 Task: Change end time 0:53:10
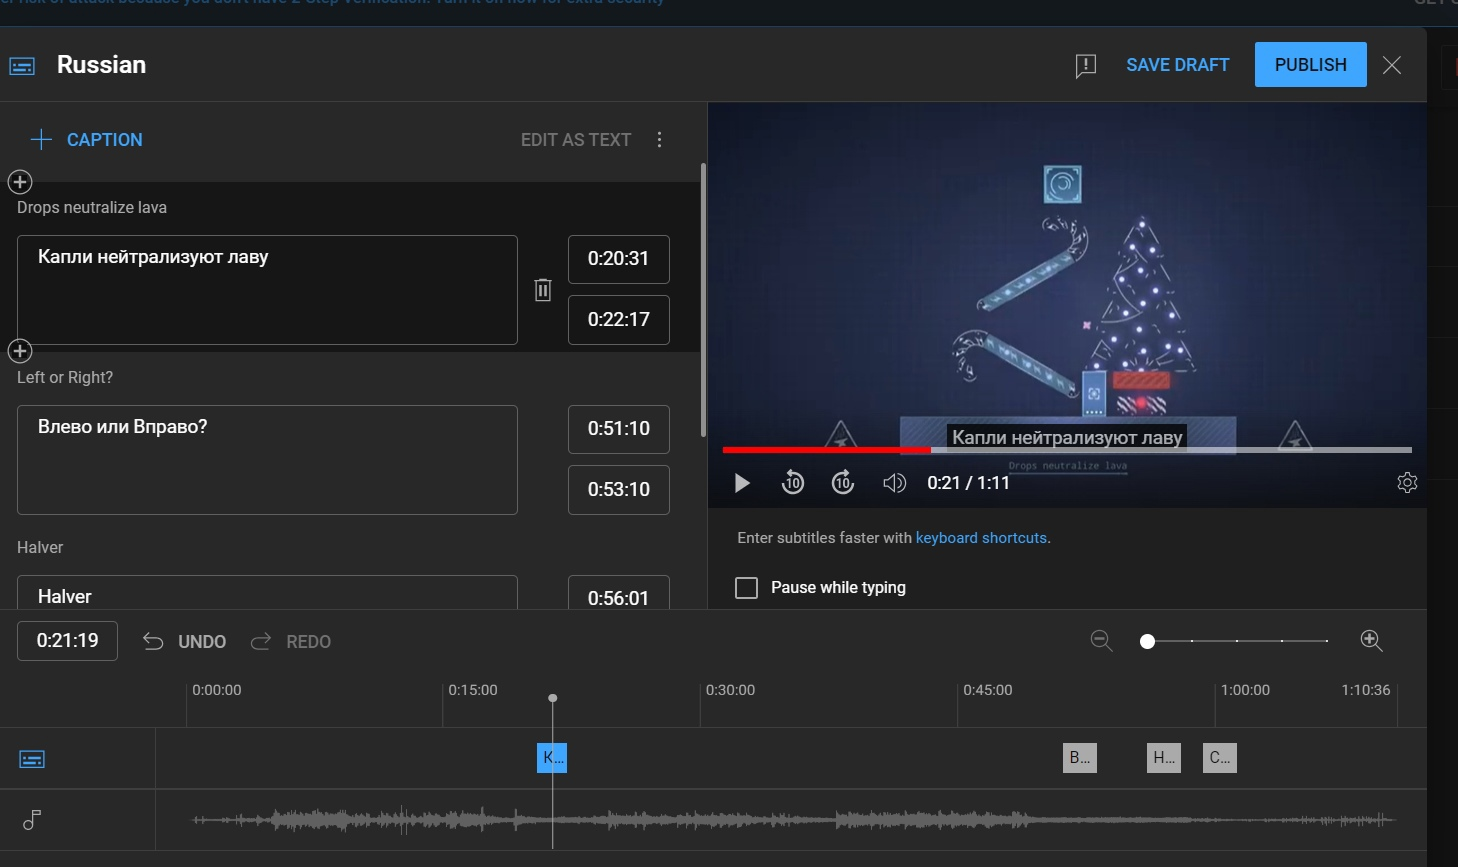[x=619, y=490]
